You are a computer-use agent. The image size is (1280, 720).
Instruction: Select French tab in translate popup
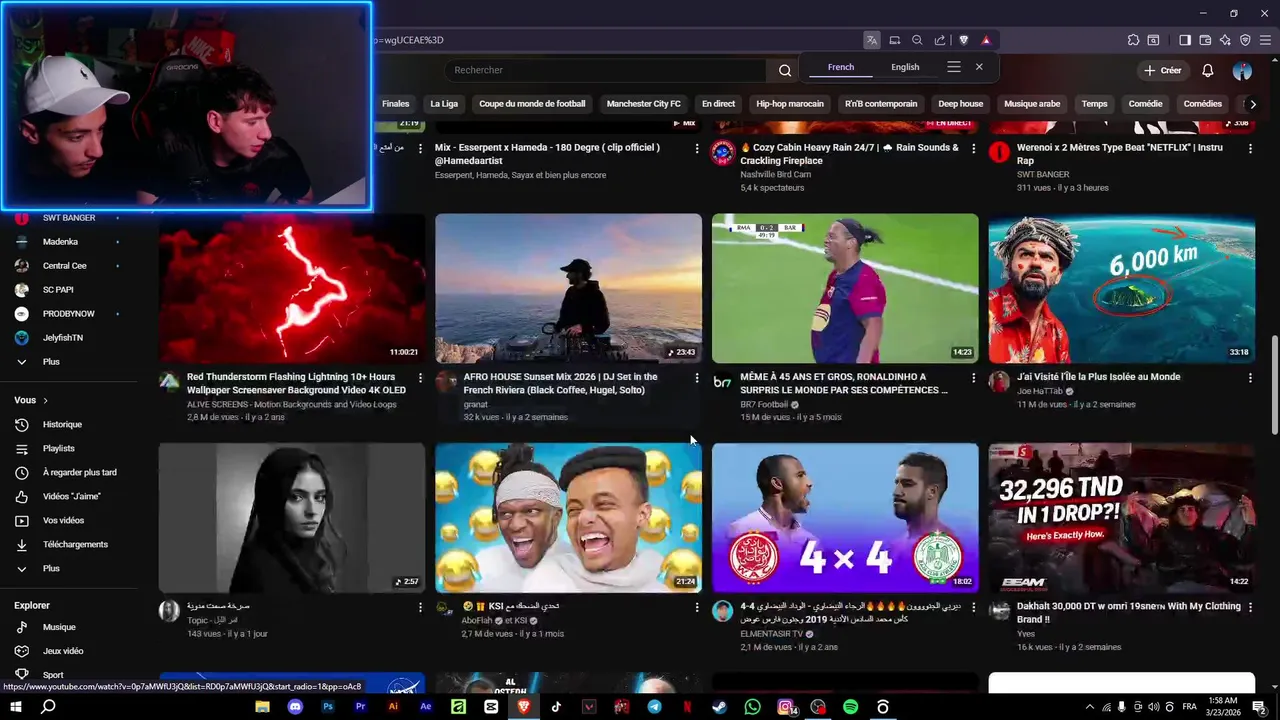(841, 67)
